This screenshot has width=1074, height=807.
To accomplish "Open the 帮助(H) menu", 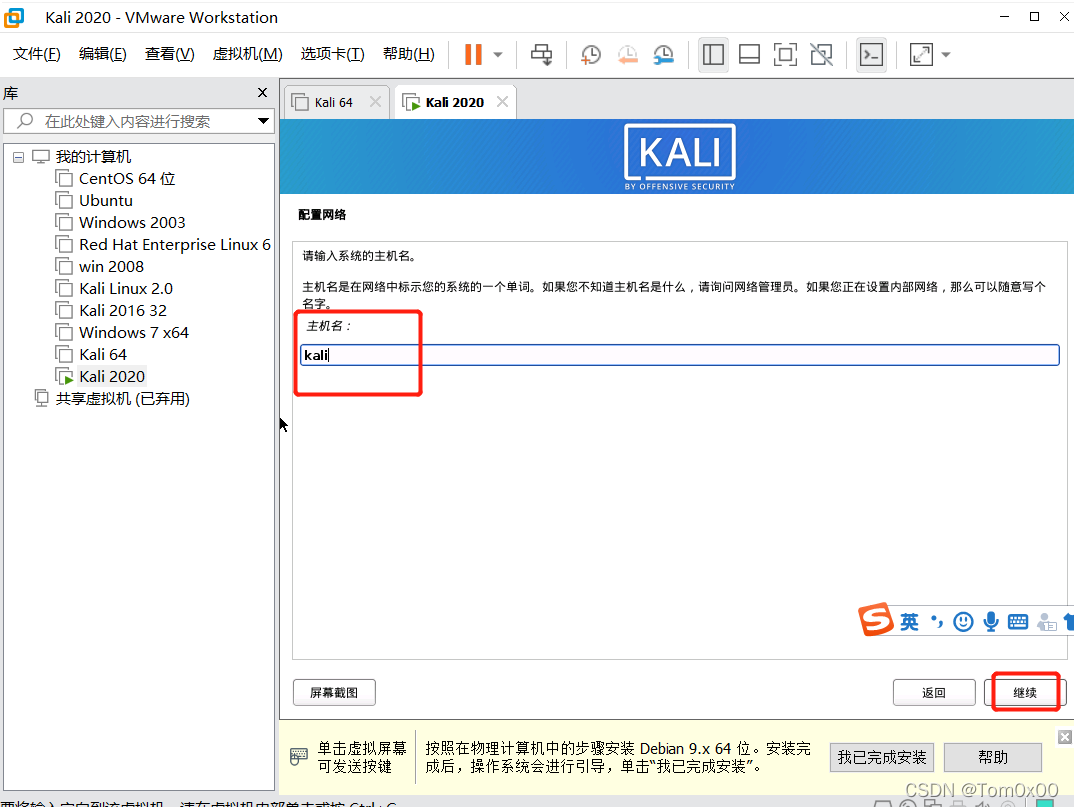I will pyautogui.click(x=408, y=54).
